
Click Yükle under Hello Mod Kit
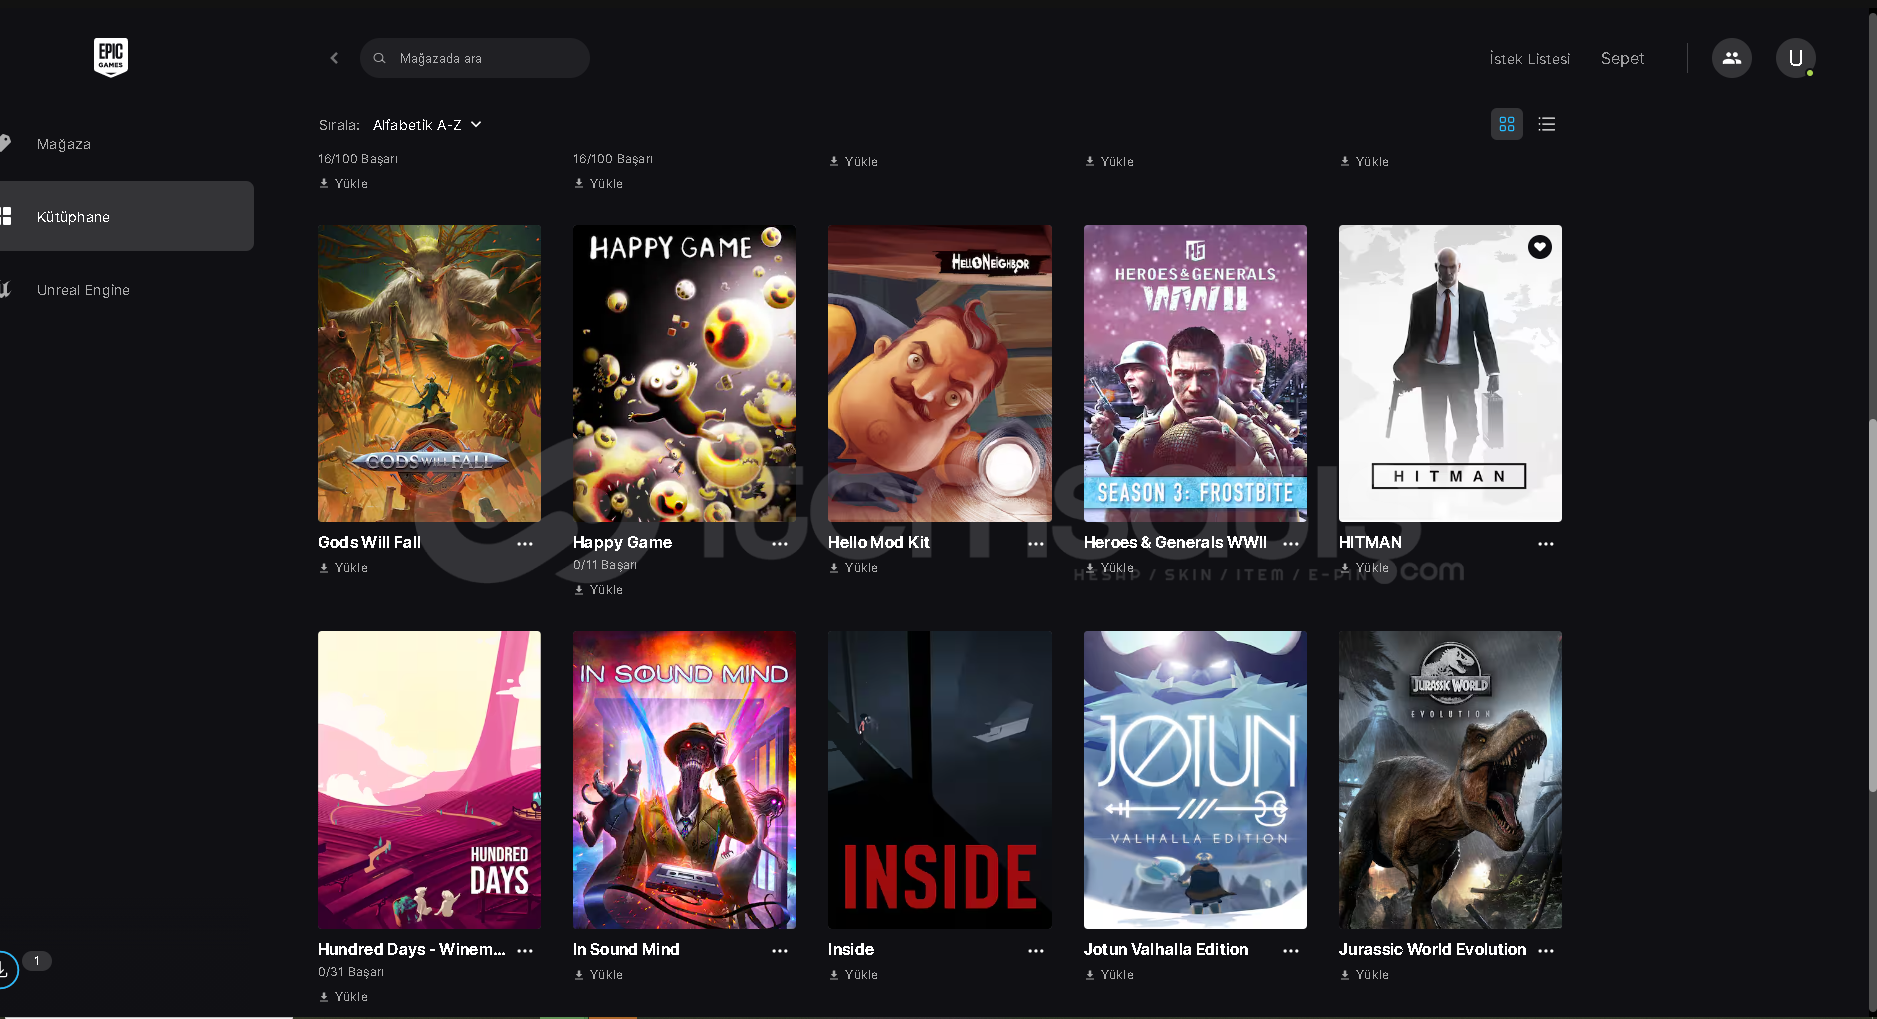(854, 568)
